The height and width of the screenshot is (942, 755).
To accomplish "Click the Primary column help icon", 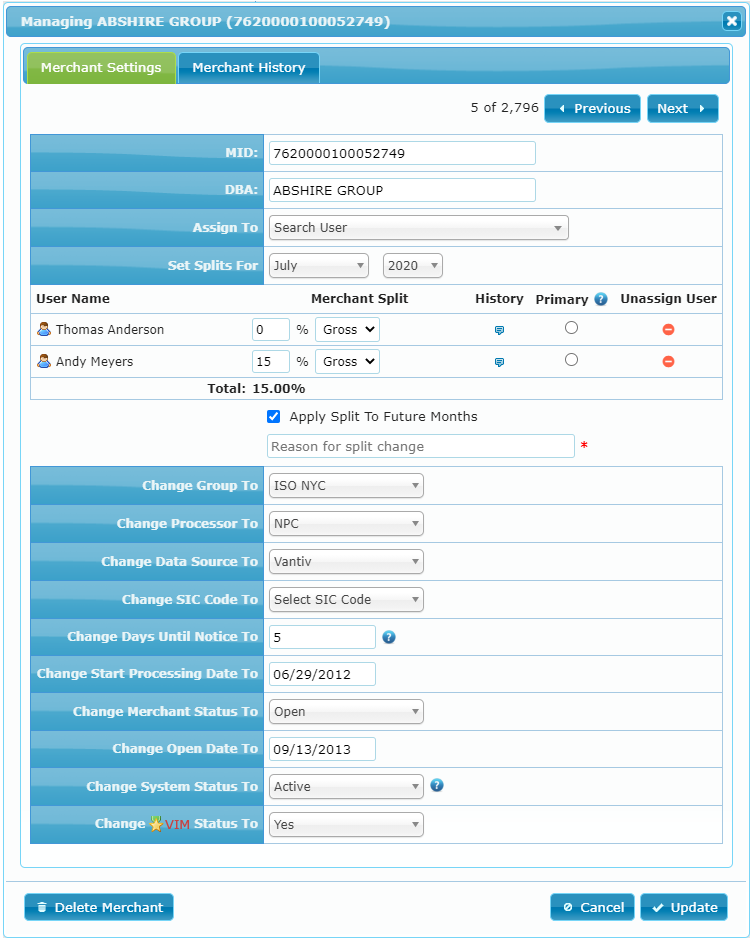I will click(x=601, y=299).
